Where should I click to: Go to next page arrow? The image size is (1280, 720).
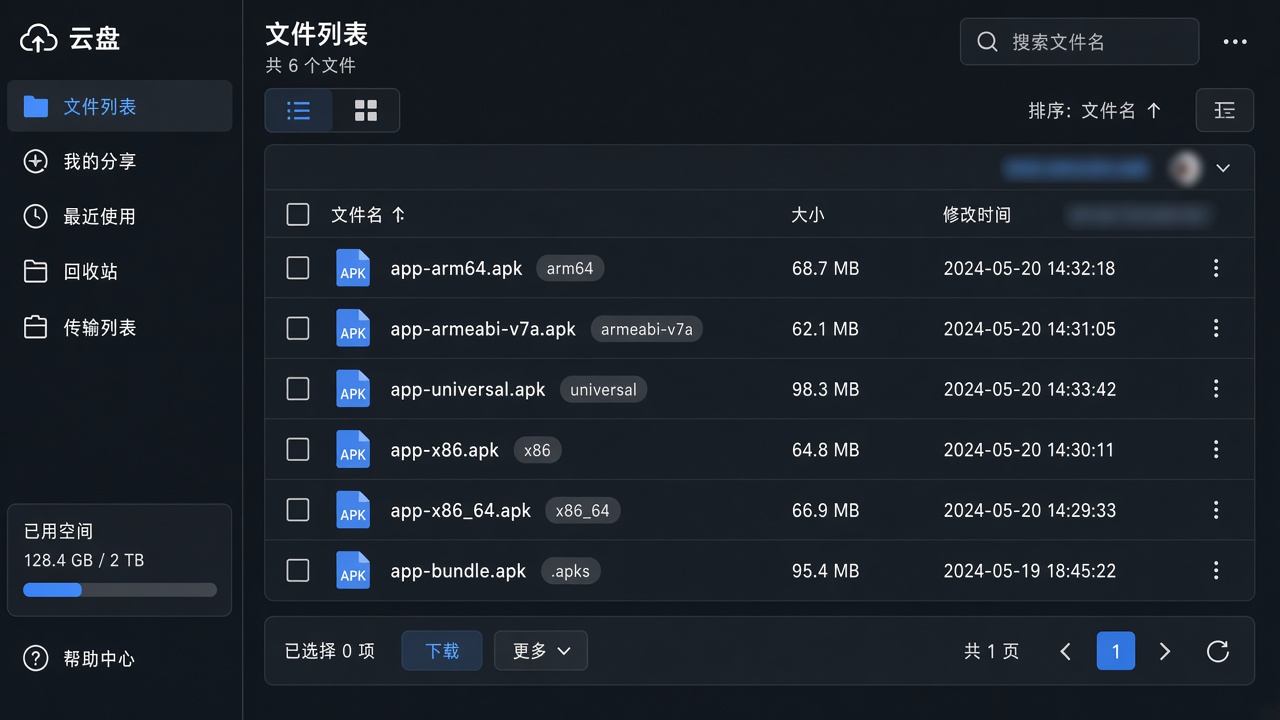pos(1165,651)
